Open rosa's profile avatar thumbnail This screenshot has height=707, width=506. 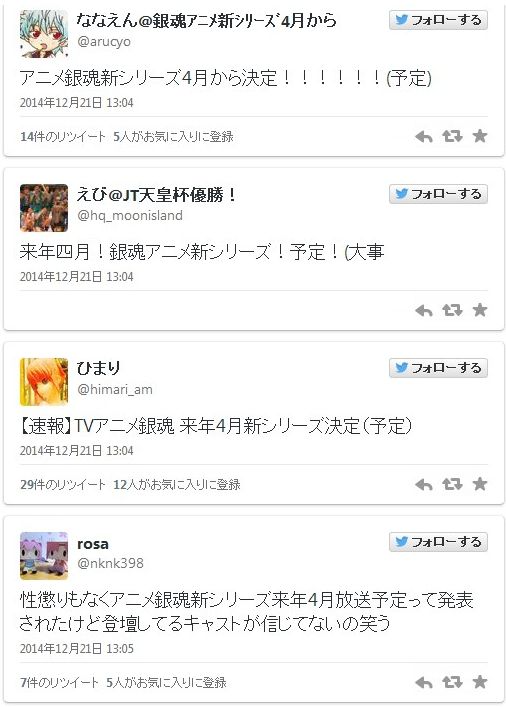point(44,556)
